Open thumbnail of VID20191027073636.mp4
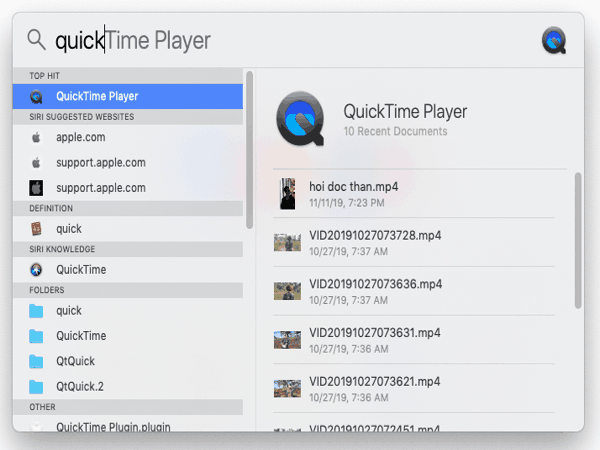 (x=287, y=291)
